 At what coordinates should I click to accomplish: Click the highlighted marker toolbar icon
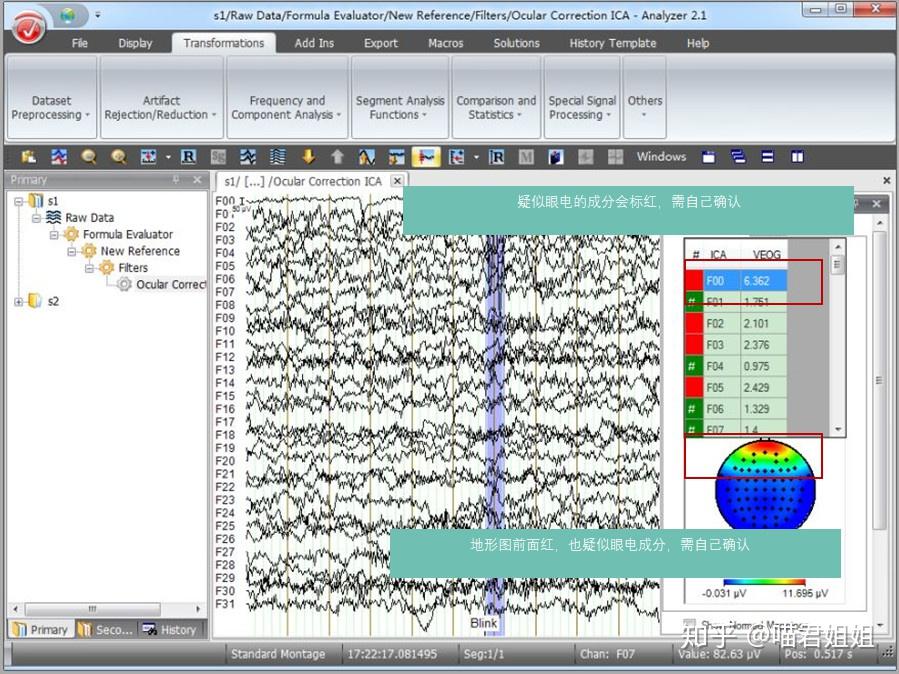[x=426, y=156]
